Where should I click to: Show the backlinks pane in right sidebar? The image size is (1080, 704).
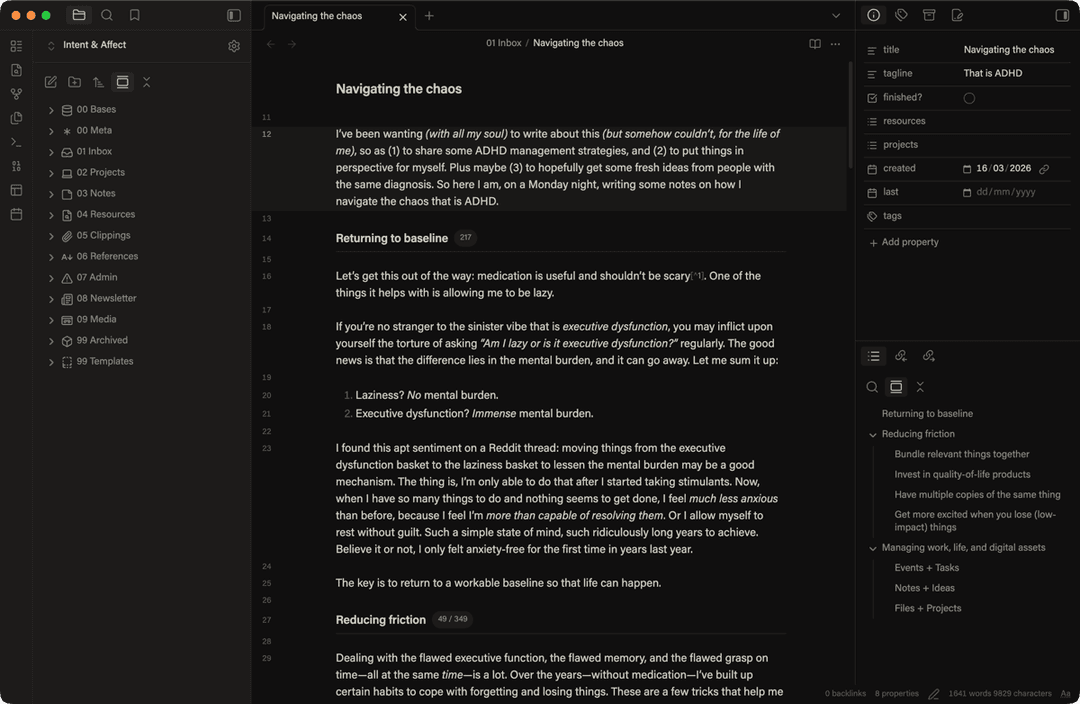pos(901,356)
